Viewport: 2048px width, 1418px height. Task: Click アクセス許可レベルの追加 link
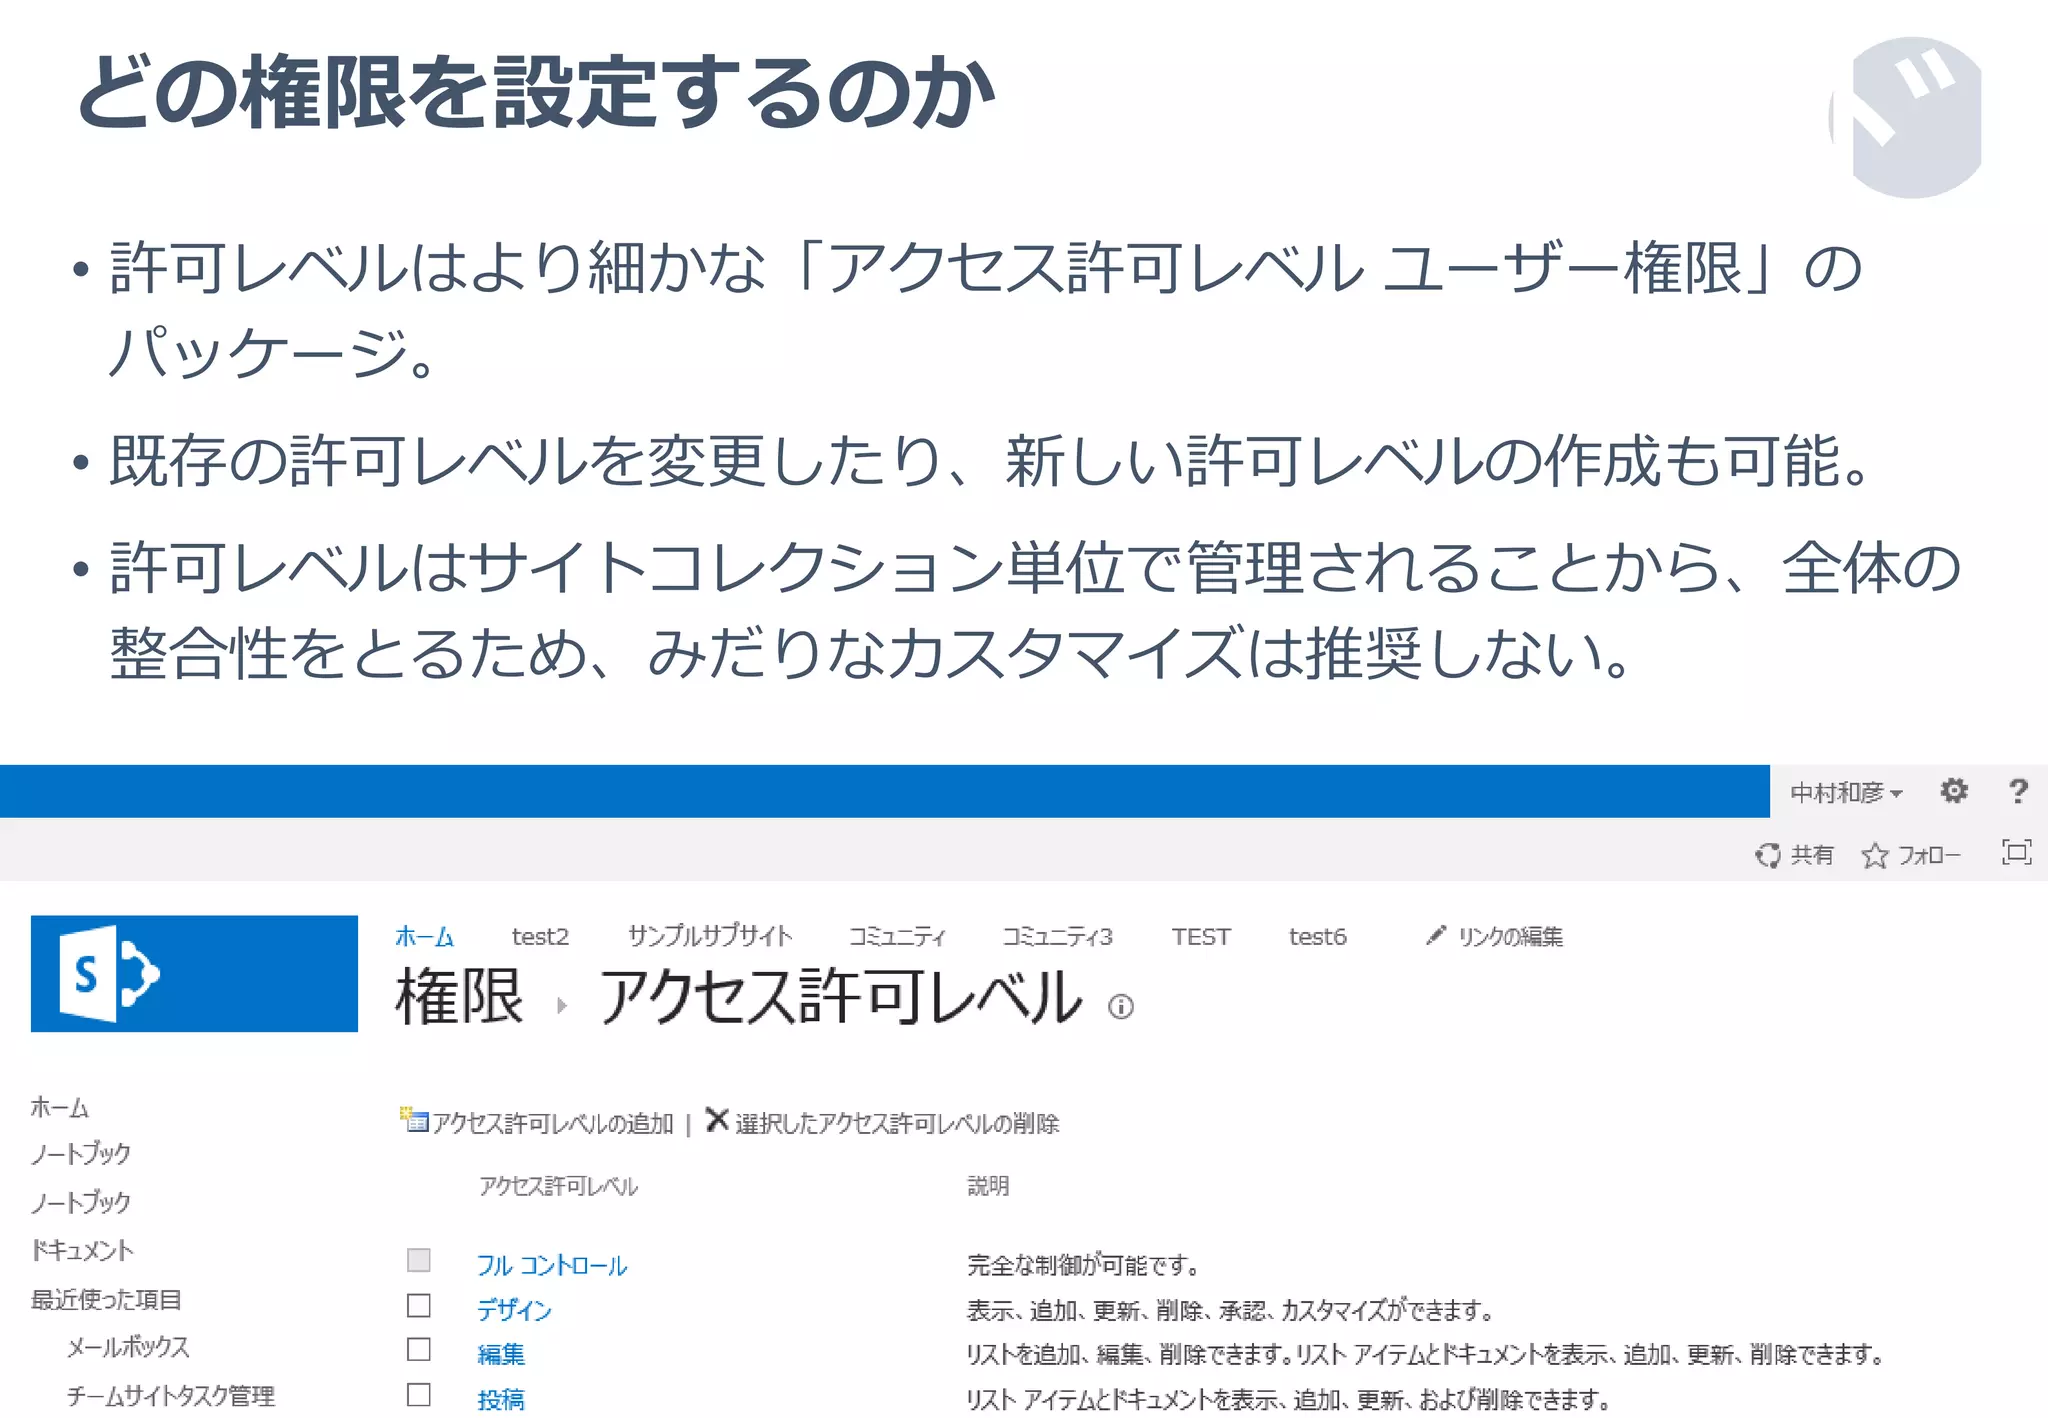(x=553, y=1124)
